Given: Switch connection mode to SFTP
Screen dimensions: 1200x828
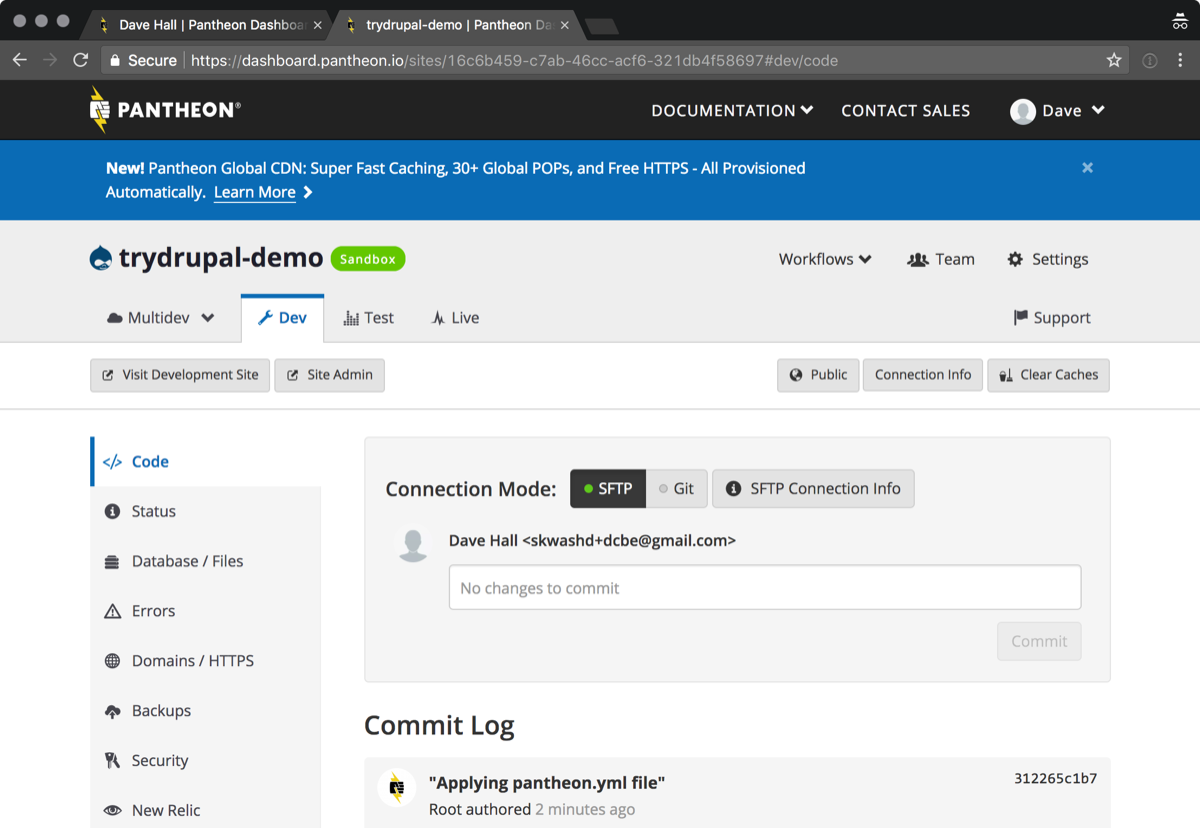Looking at the screenshot, I should coord(608,489).
